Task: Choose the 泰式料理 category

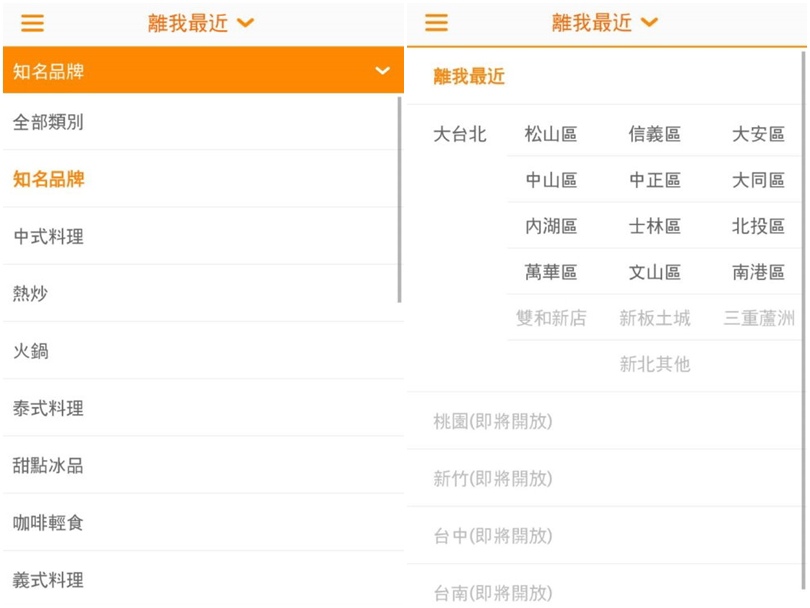Action: tap(48, 408)
